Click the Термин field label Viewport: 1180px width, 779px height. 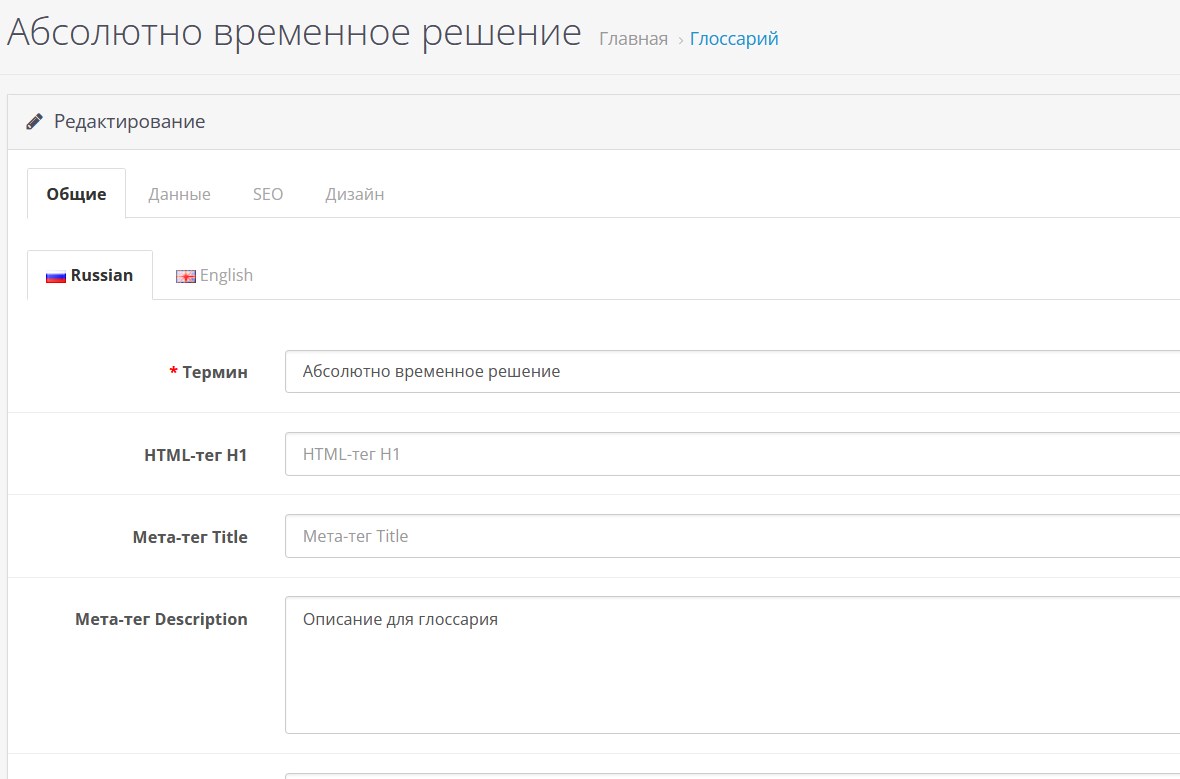(215, 372)
